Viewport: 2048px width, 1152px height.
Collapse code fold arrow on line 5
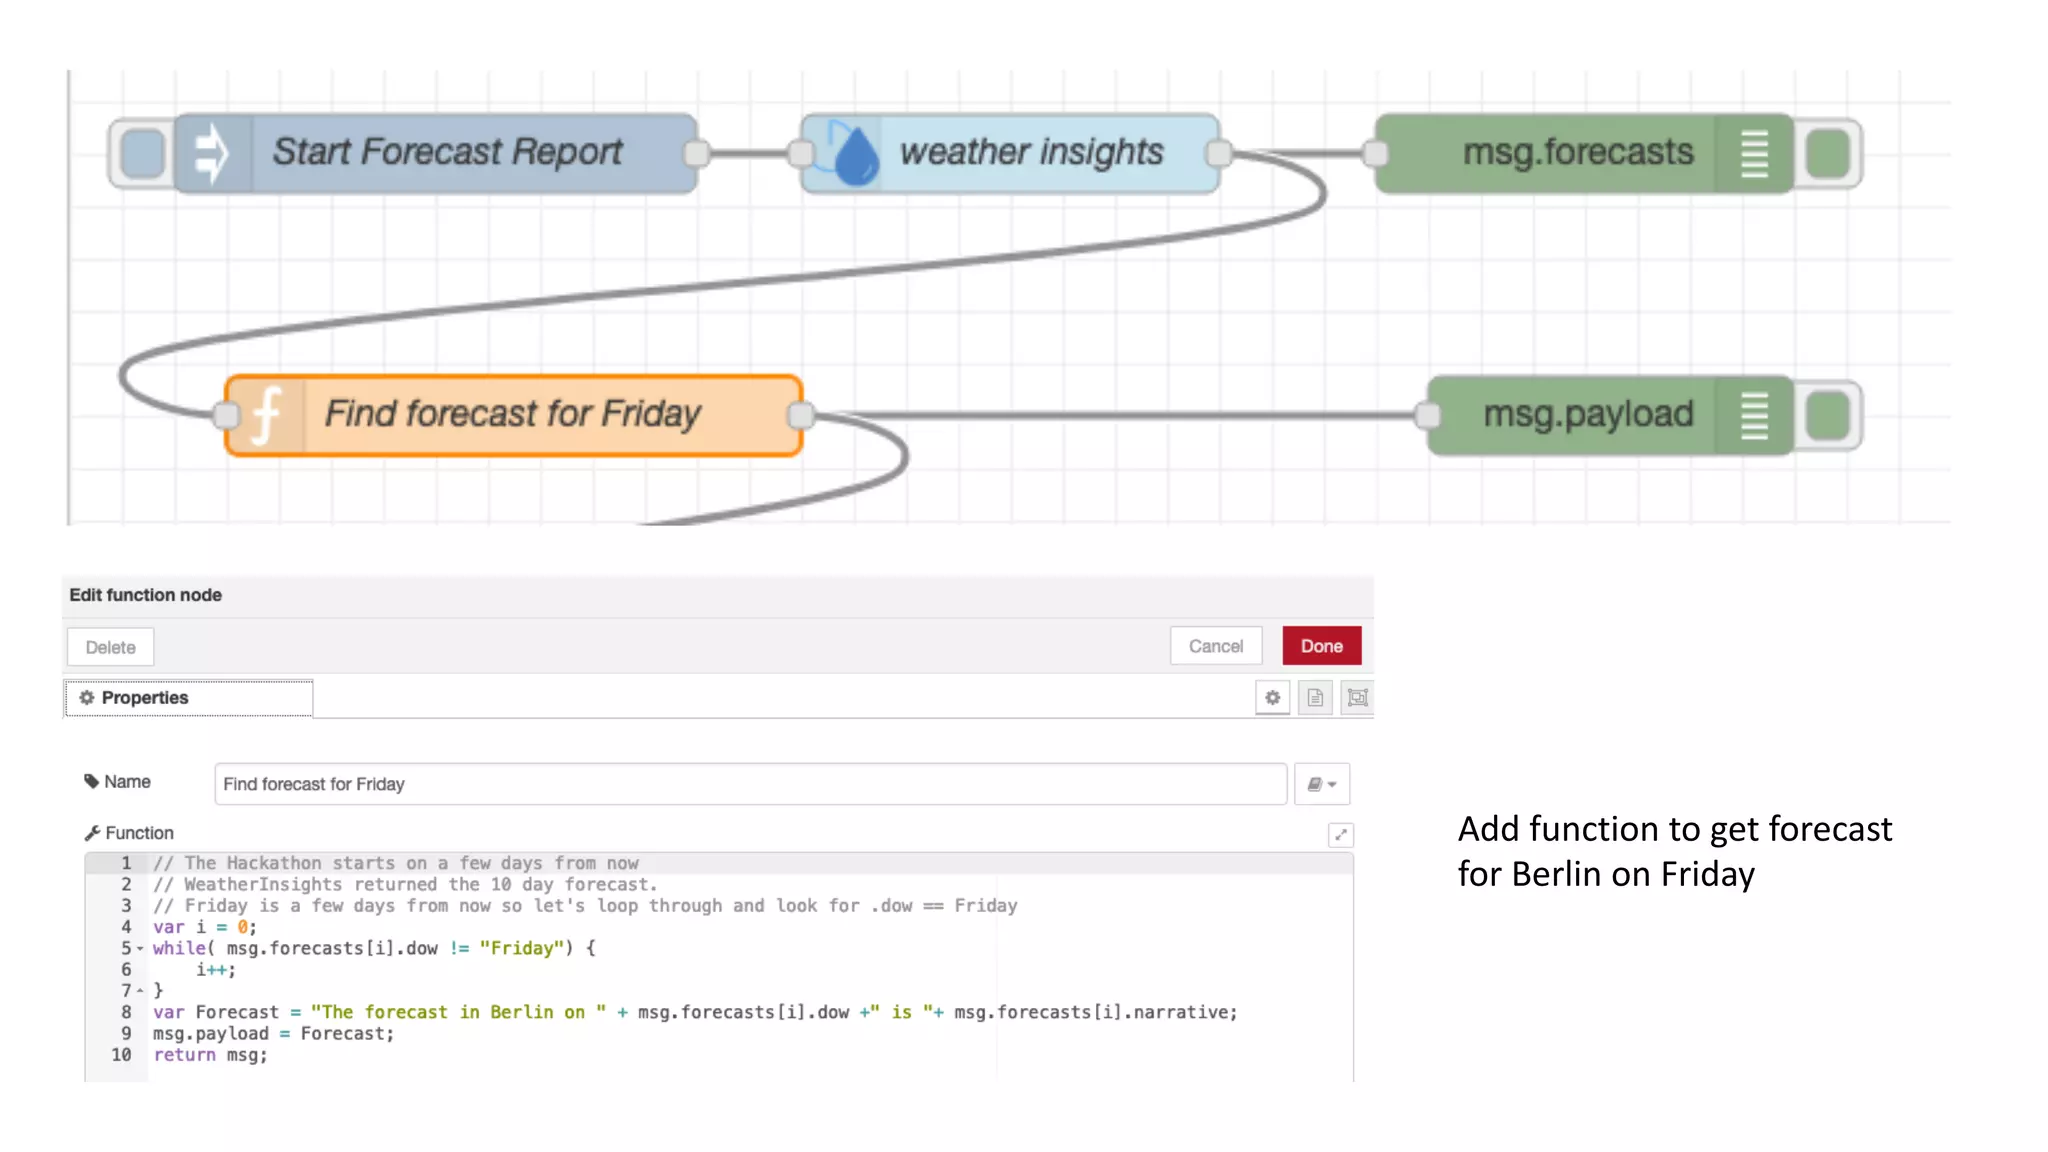pyautogui.click(x=140, y=948)
